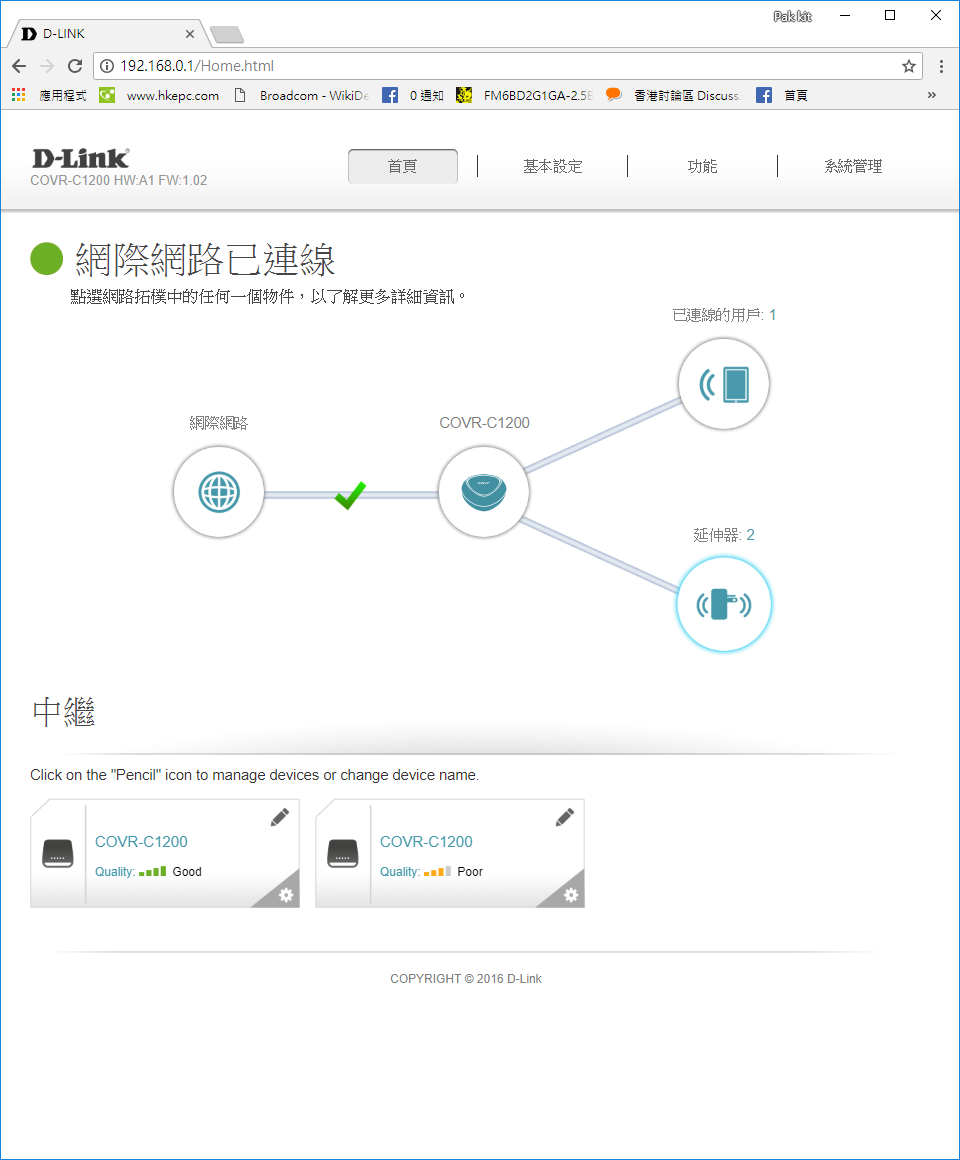Open the 香港討論區 Discuss bookmark
Image resolution: width=960 pixels, height=1160 pixels.
(674, 95)
